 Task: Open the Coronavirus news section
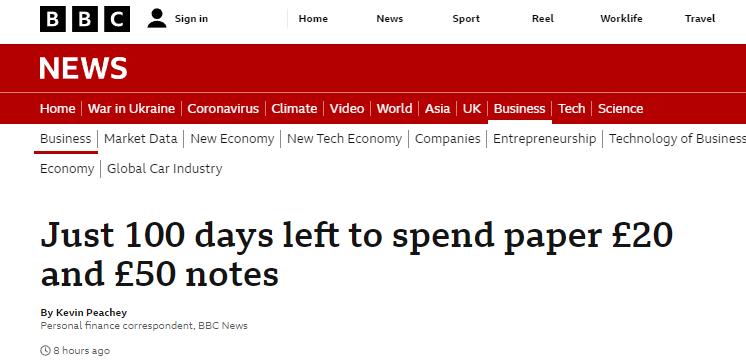pyautogui.click(x=223, y=108)
